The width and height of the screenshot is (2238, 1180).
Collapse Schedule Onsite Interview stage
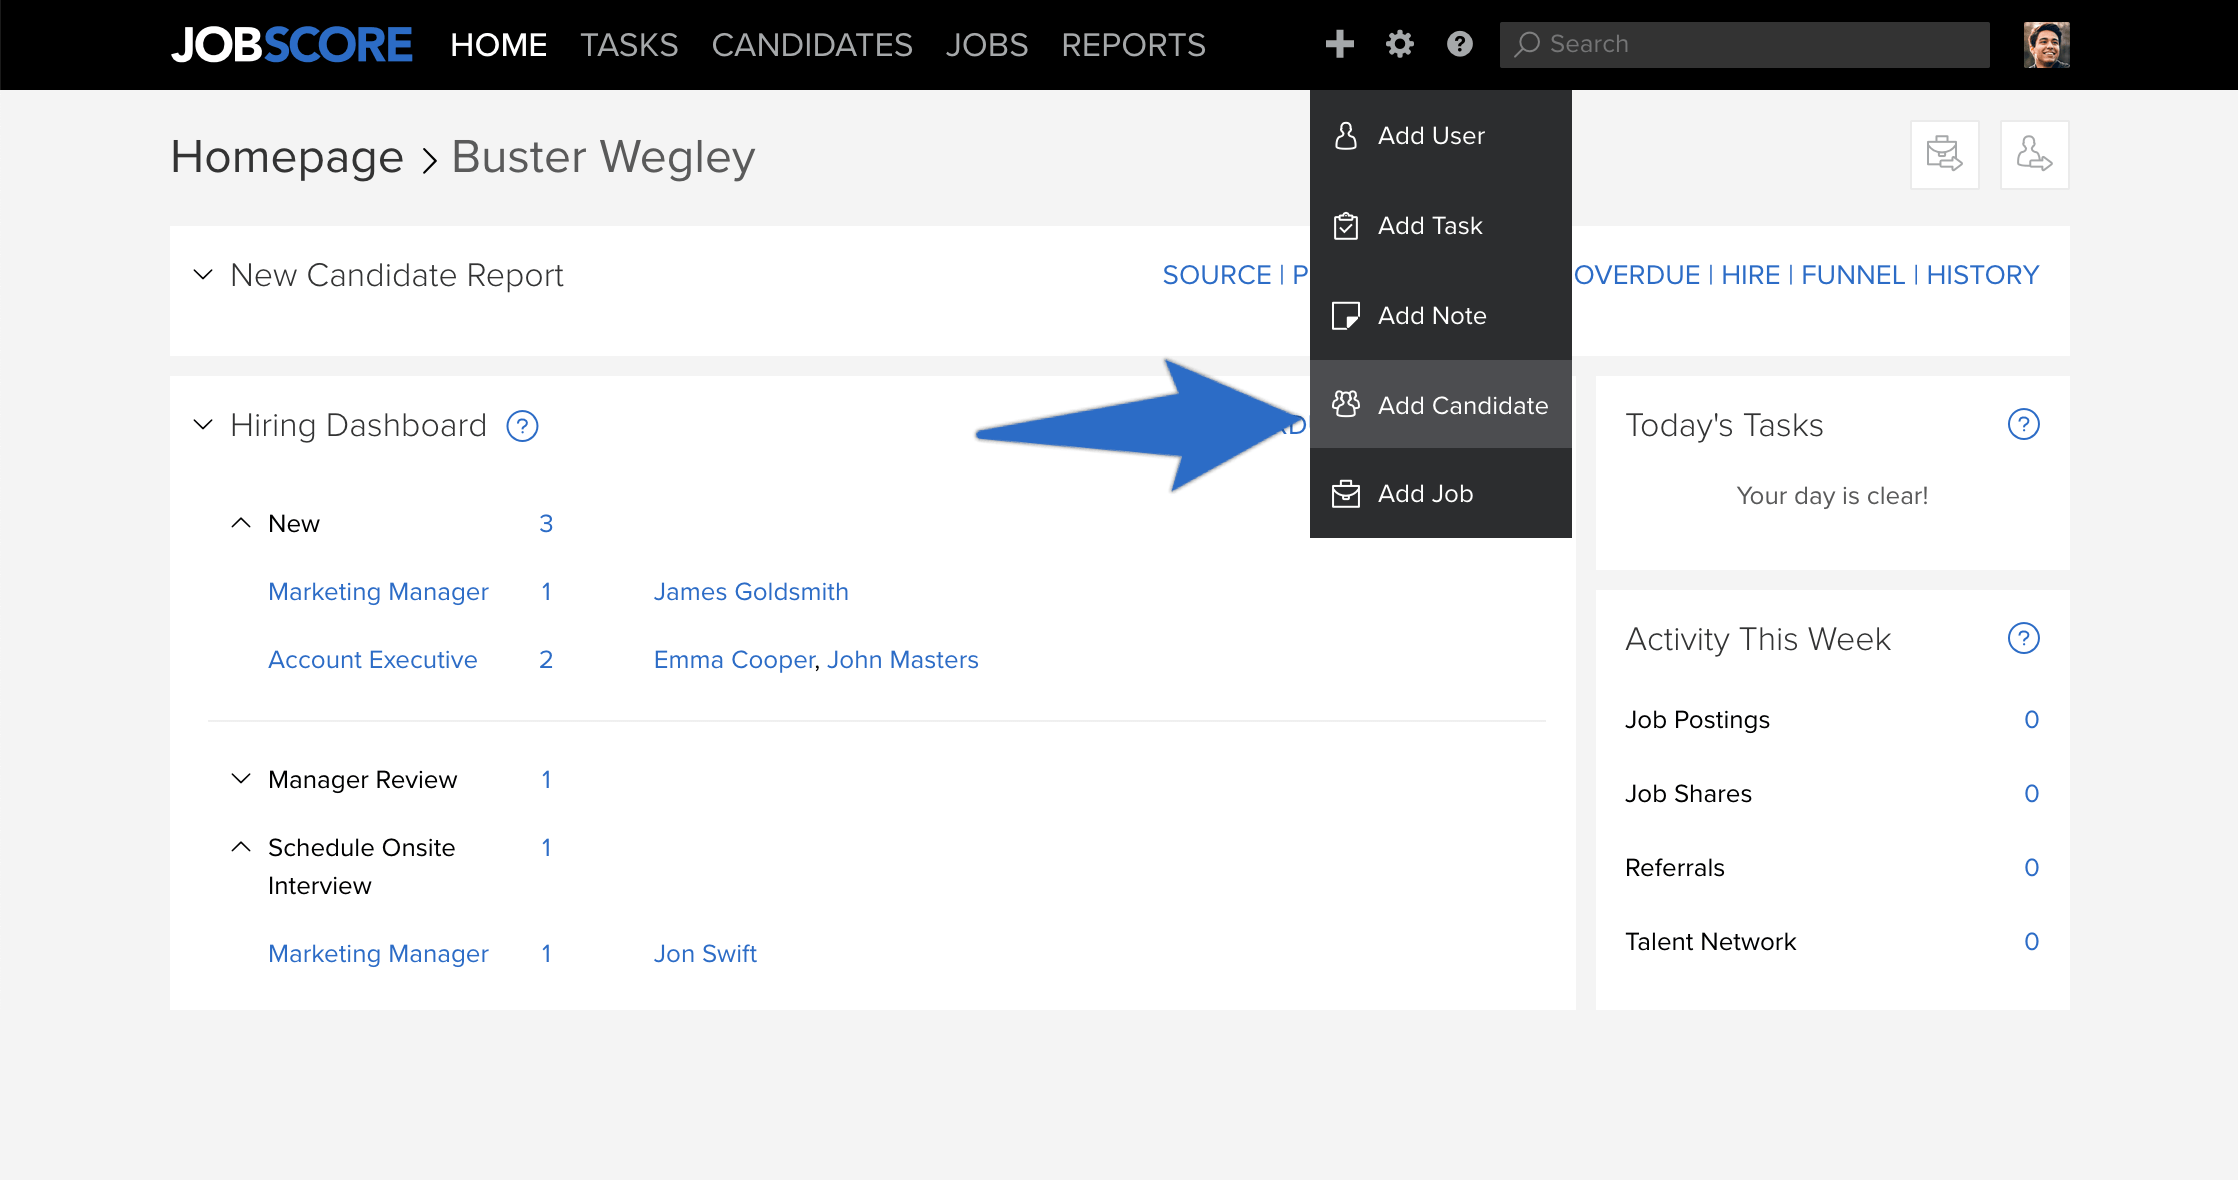[x=241, y=847]
